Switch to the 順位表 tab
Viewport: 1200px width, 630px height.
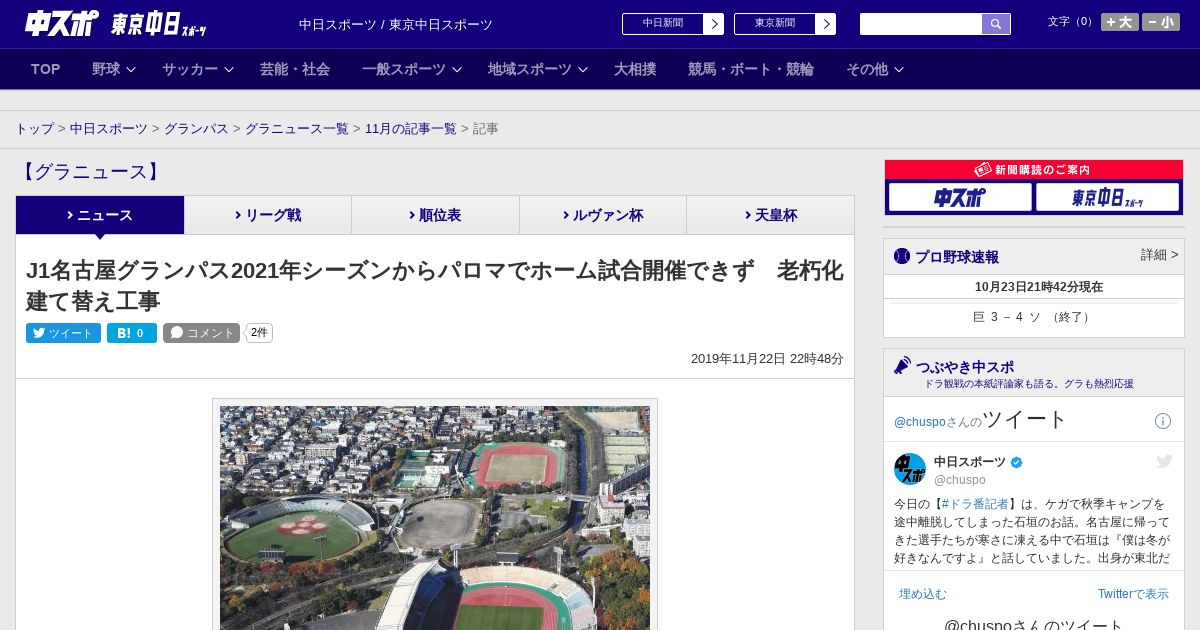[435, 215]
